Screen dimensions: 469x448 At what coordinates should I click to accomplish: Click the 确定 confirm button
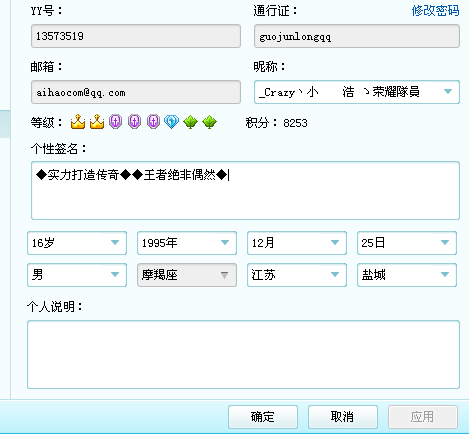pyautogui.click(x=263, y=417)
